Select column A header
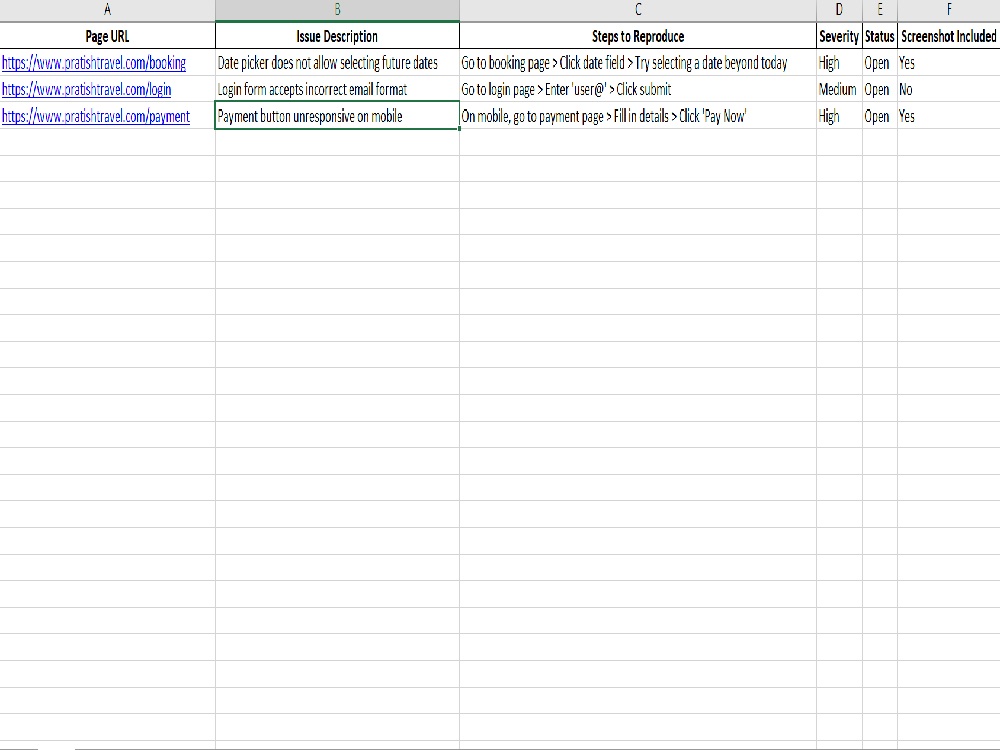Screen dimensions: 1000x750 click(x=107, y=10)
